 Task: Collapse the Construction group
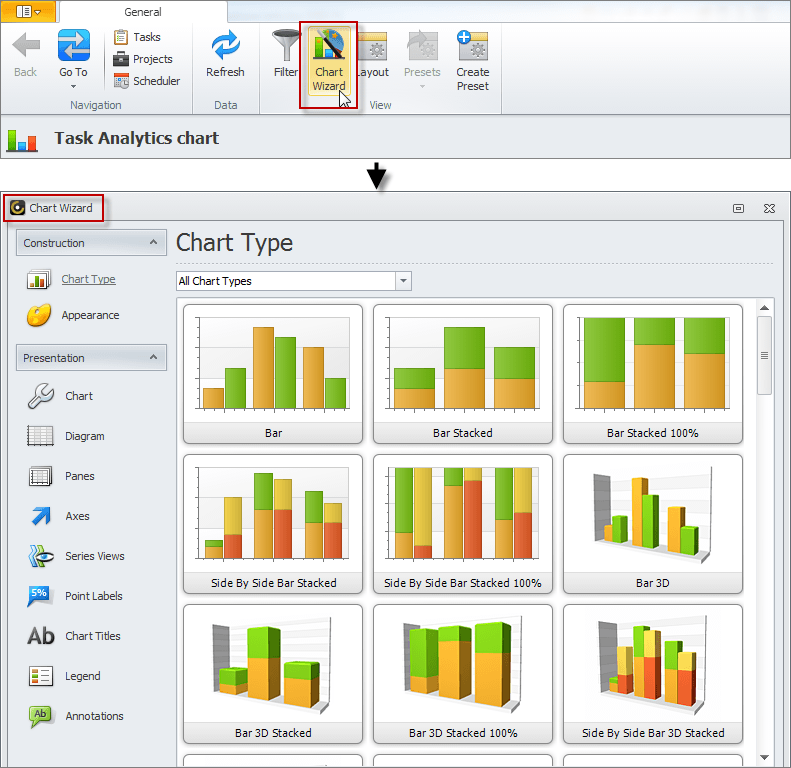pyautogui.click(x=153, y=243)
